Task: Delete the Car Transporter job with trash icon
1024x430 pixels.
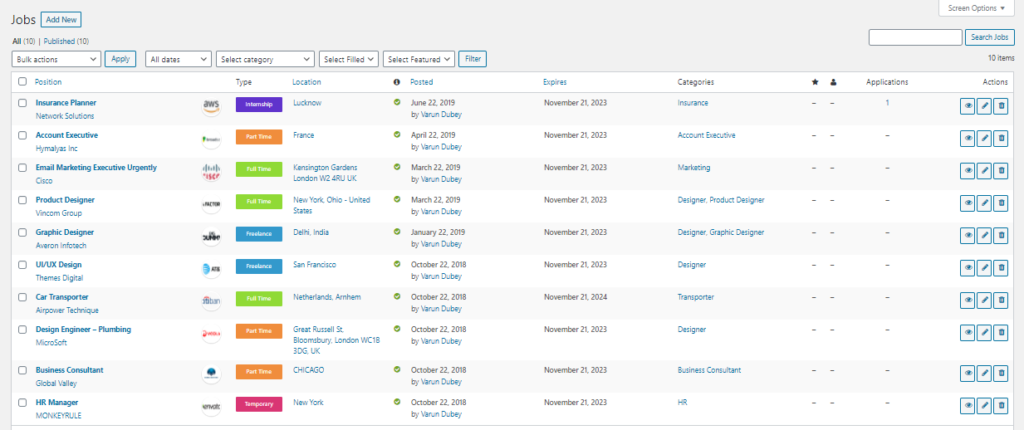Action: tap(1000, 300)
